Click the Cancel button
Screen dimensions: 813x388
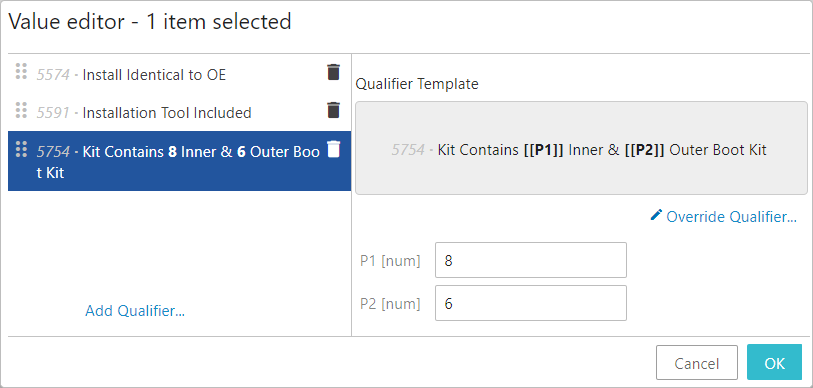[697, 363]
